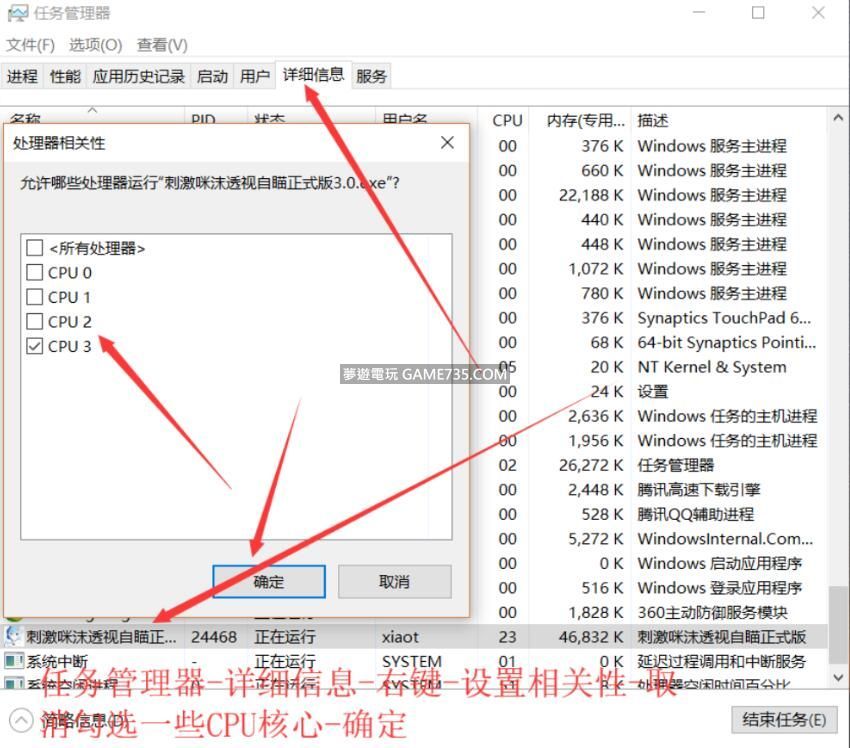Switch to the 进程 tab

tap(22, 76)
